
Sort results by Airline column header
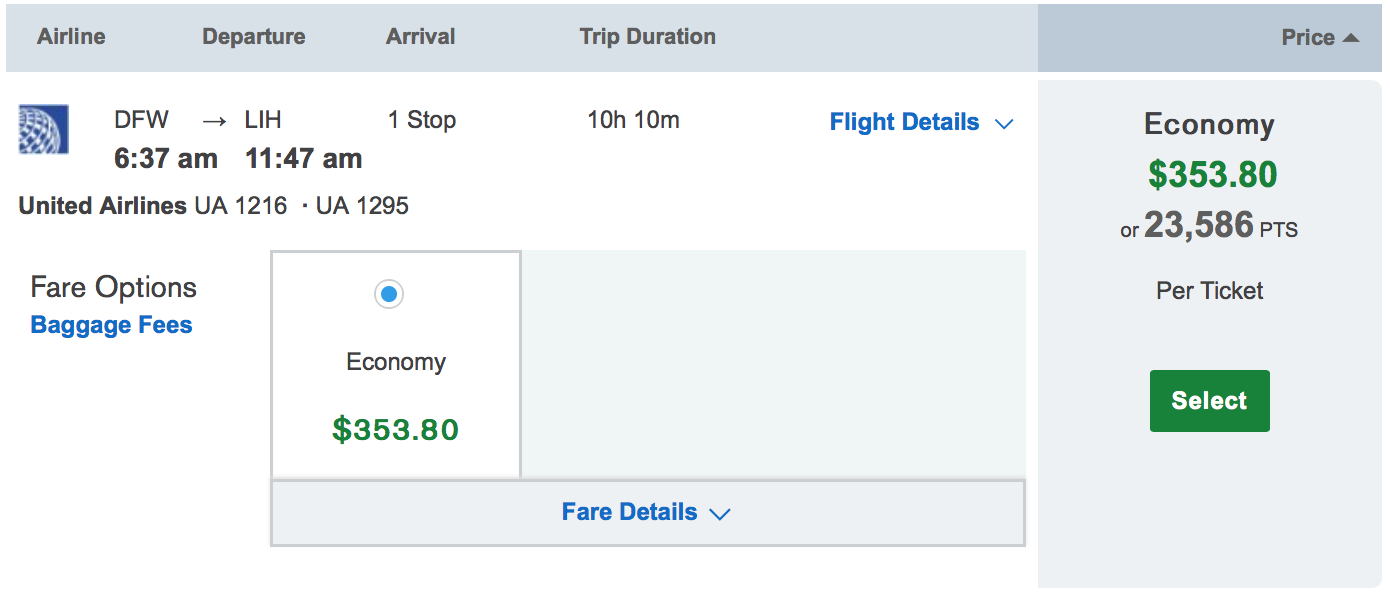(71, 37)
